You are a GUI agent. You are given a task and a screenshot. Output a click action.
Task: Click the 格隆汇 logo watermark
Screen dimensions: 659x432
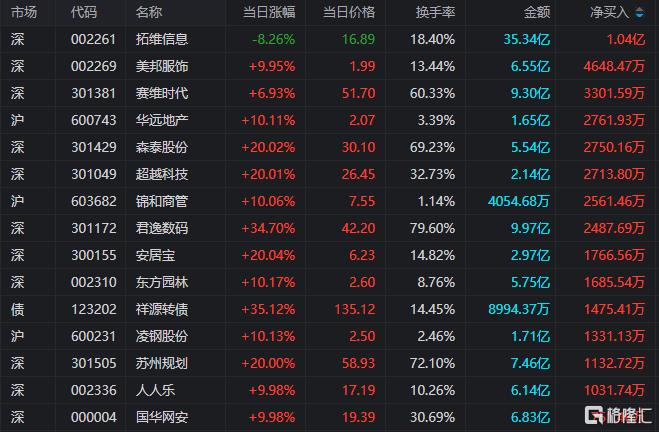618,415
